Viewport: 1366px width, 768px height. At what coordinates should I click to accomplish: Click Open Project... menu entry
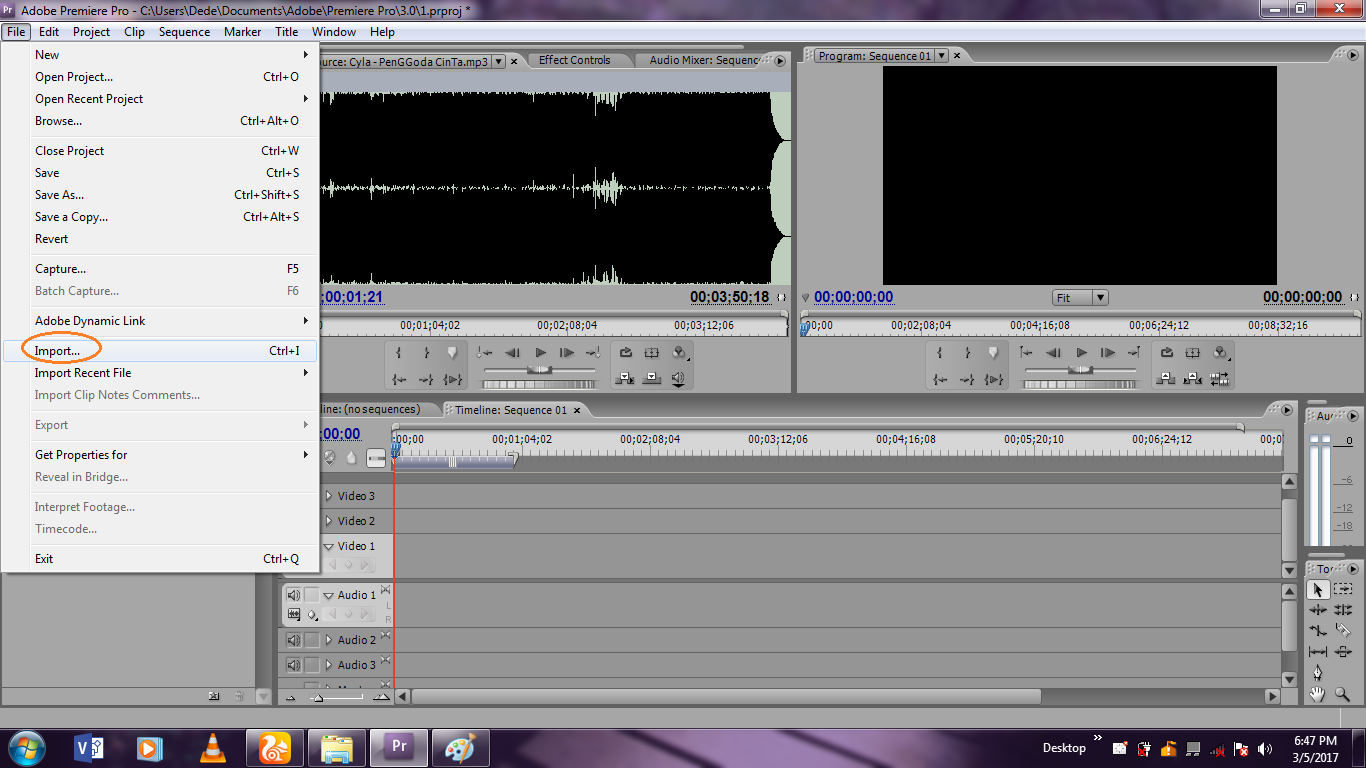pyautogui.click(x=160, y=77)
